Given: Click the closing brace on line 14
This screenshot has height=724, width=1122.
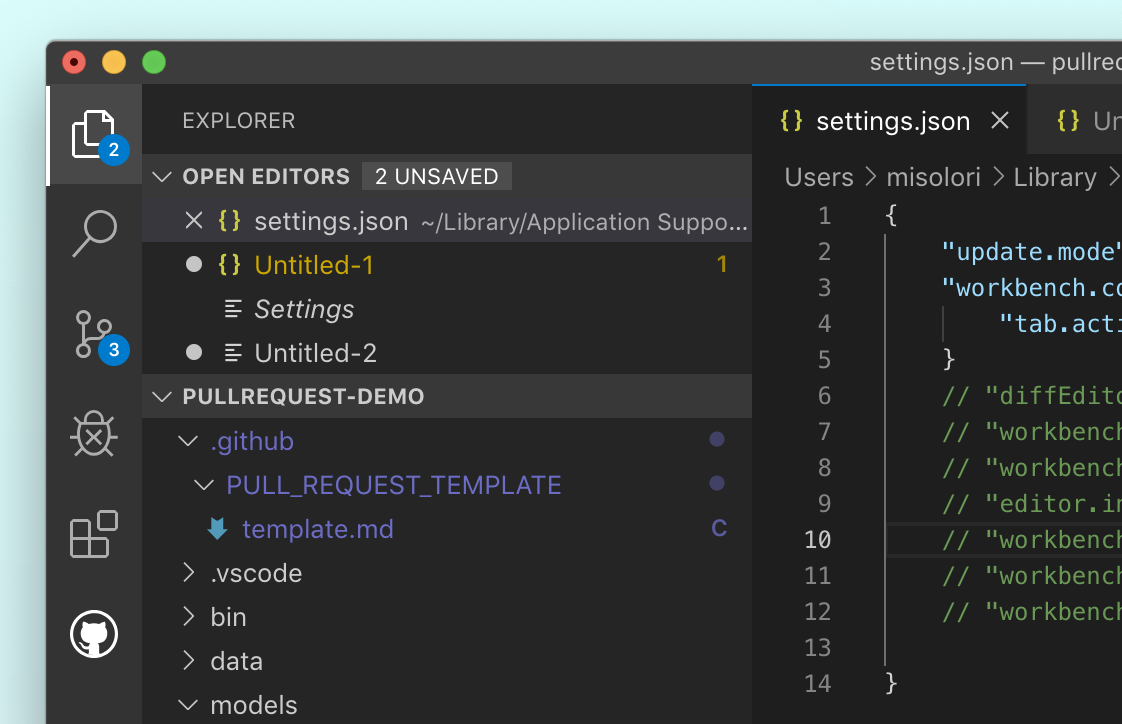Looking at the screenshot, I should point(891,683).
